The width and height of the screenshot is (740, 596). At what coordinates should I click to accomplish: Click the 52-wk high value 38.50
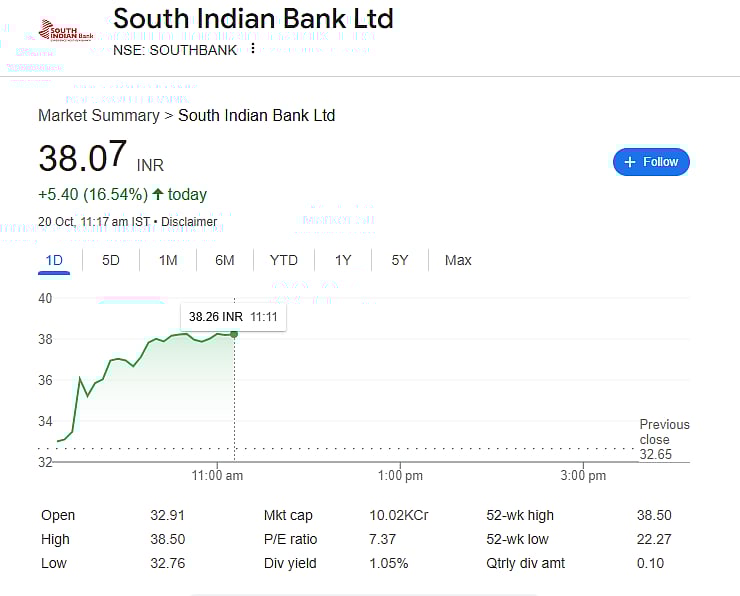pyautogui.click(x=654, y=516)
